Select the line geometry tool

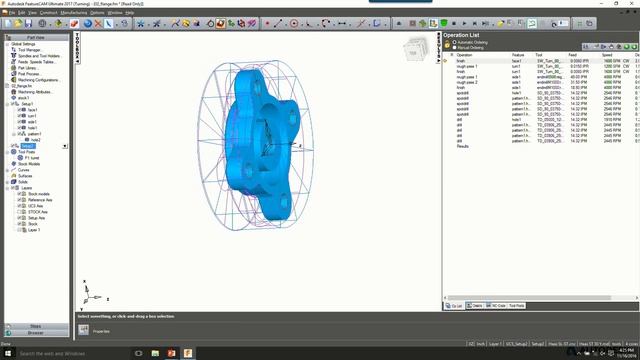point(278,24)
